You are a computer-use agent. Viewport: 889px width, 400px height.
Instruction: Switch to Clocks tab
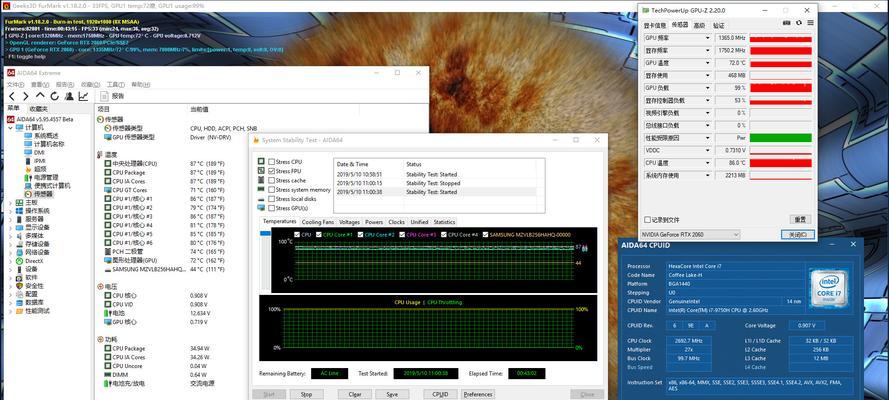396,222
